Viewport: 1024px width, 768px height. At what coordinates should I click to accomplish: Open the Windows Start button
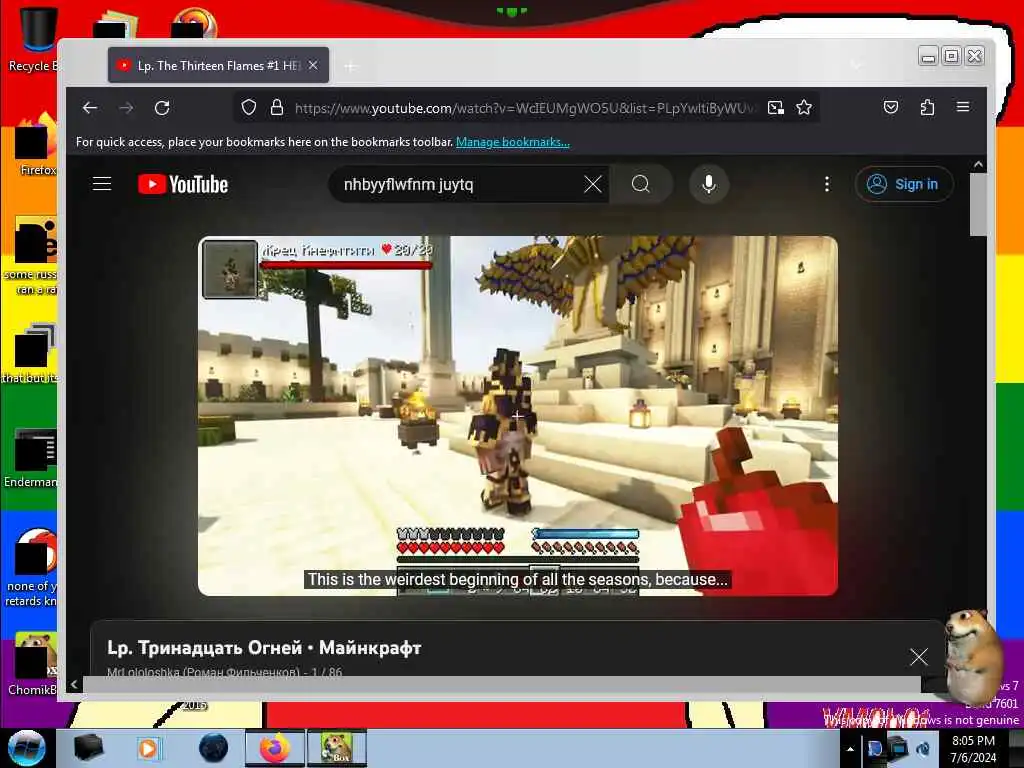pos(26,748)
